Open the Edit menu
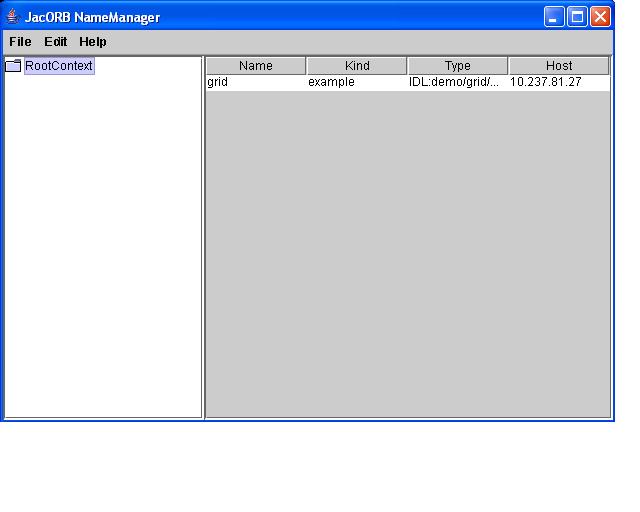Viewport: 640px width, 512px height. 56,42
